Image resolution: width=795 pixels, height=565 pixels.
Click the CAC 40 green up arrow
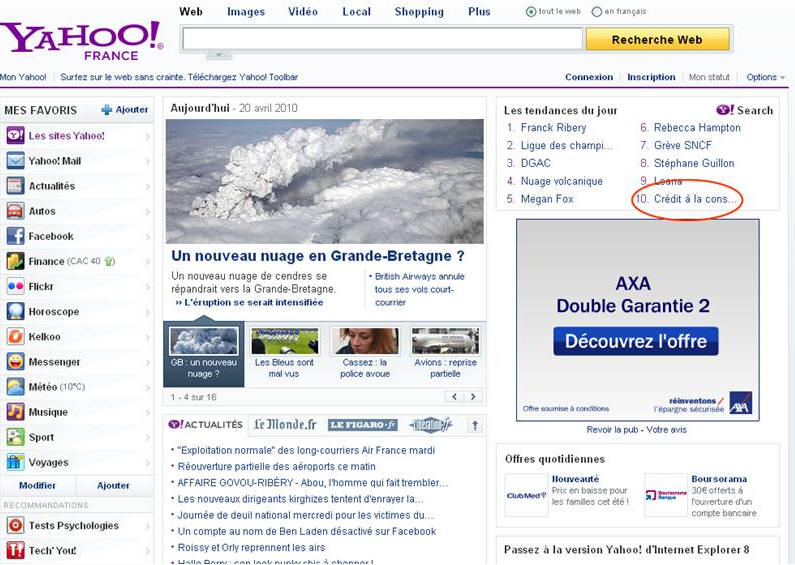click(x=109, y=262)
